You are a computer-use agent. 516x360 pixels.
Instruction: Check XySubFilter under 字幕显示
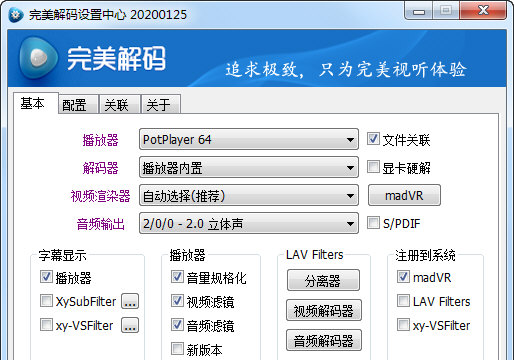(x=46, y=301)
